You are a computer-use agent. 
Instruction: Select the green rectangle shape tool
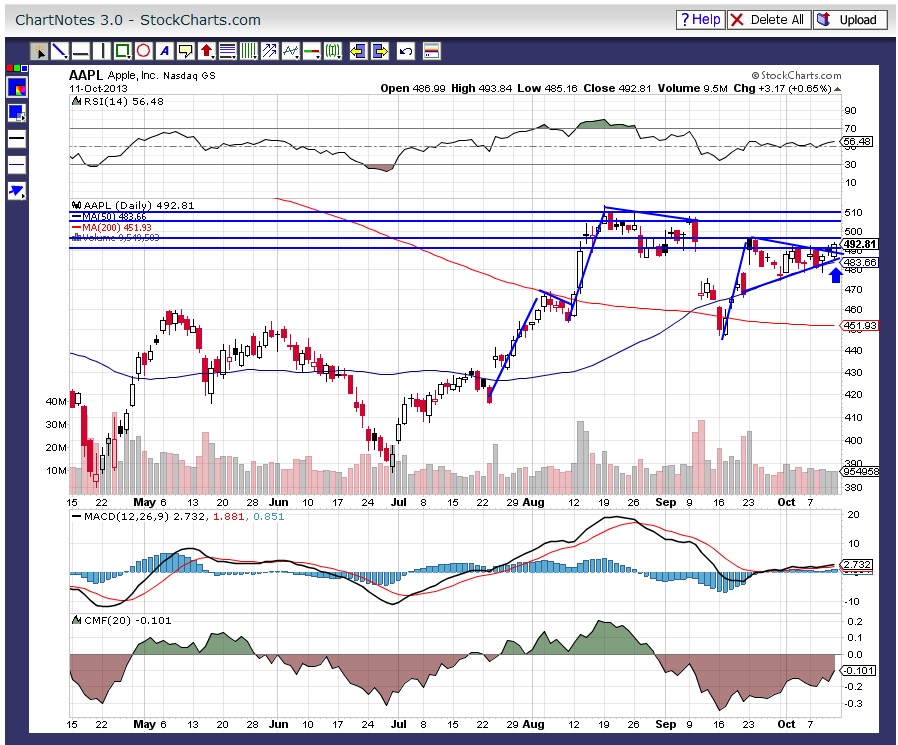(x=122, y=52)
